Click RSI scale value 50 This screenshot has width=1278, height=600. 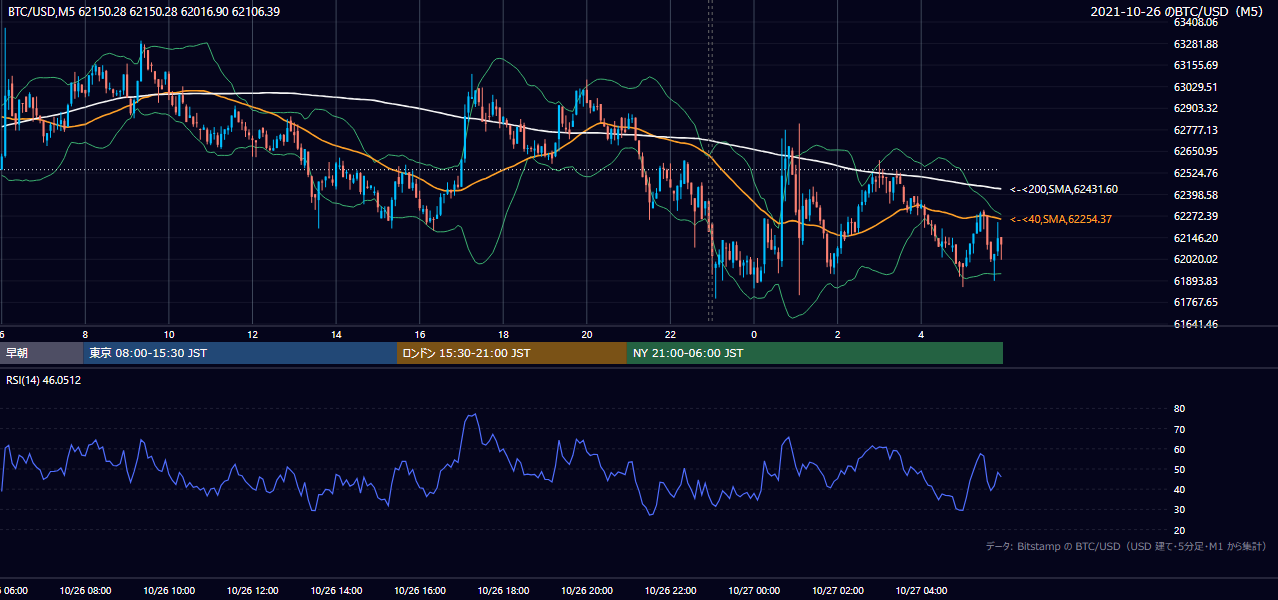pyautogui.click(x=1179, y=469)
